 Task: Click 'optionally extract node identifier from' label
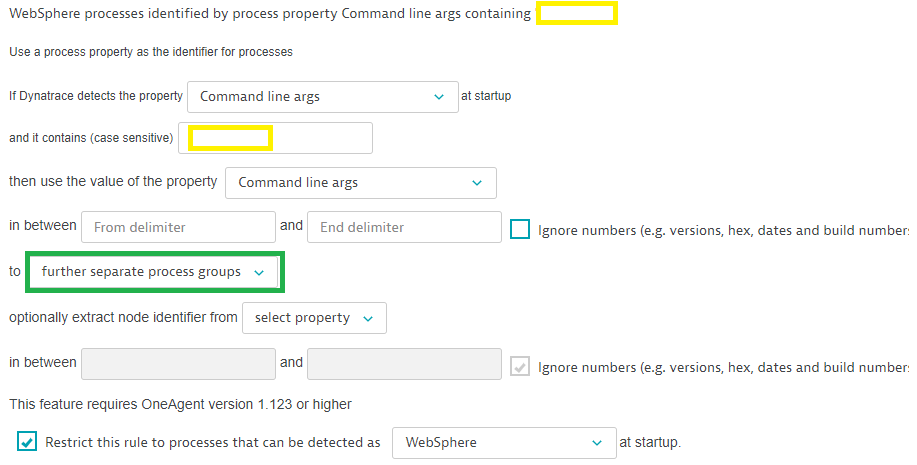(x=123, y=317)
